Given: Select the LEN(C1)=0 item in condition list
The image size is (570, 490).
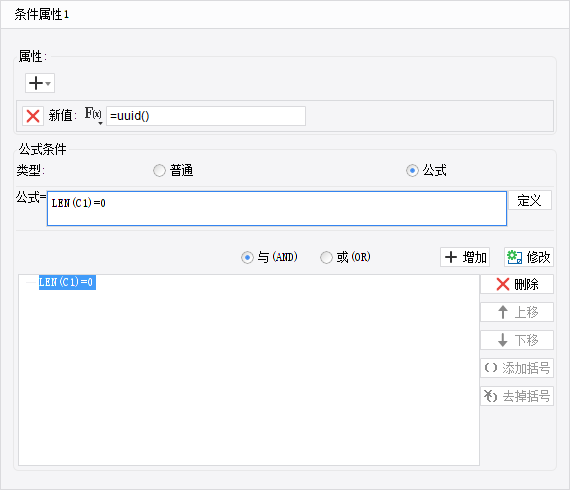Looking at the screenshot, I should (67, 282).
